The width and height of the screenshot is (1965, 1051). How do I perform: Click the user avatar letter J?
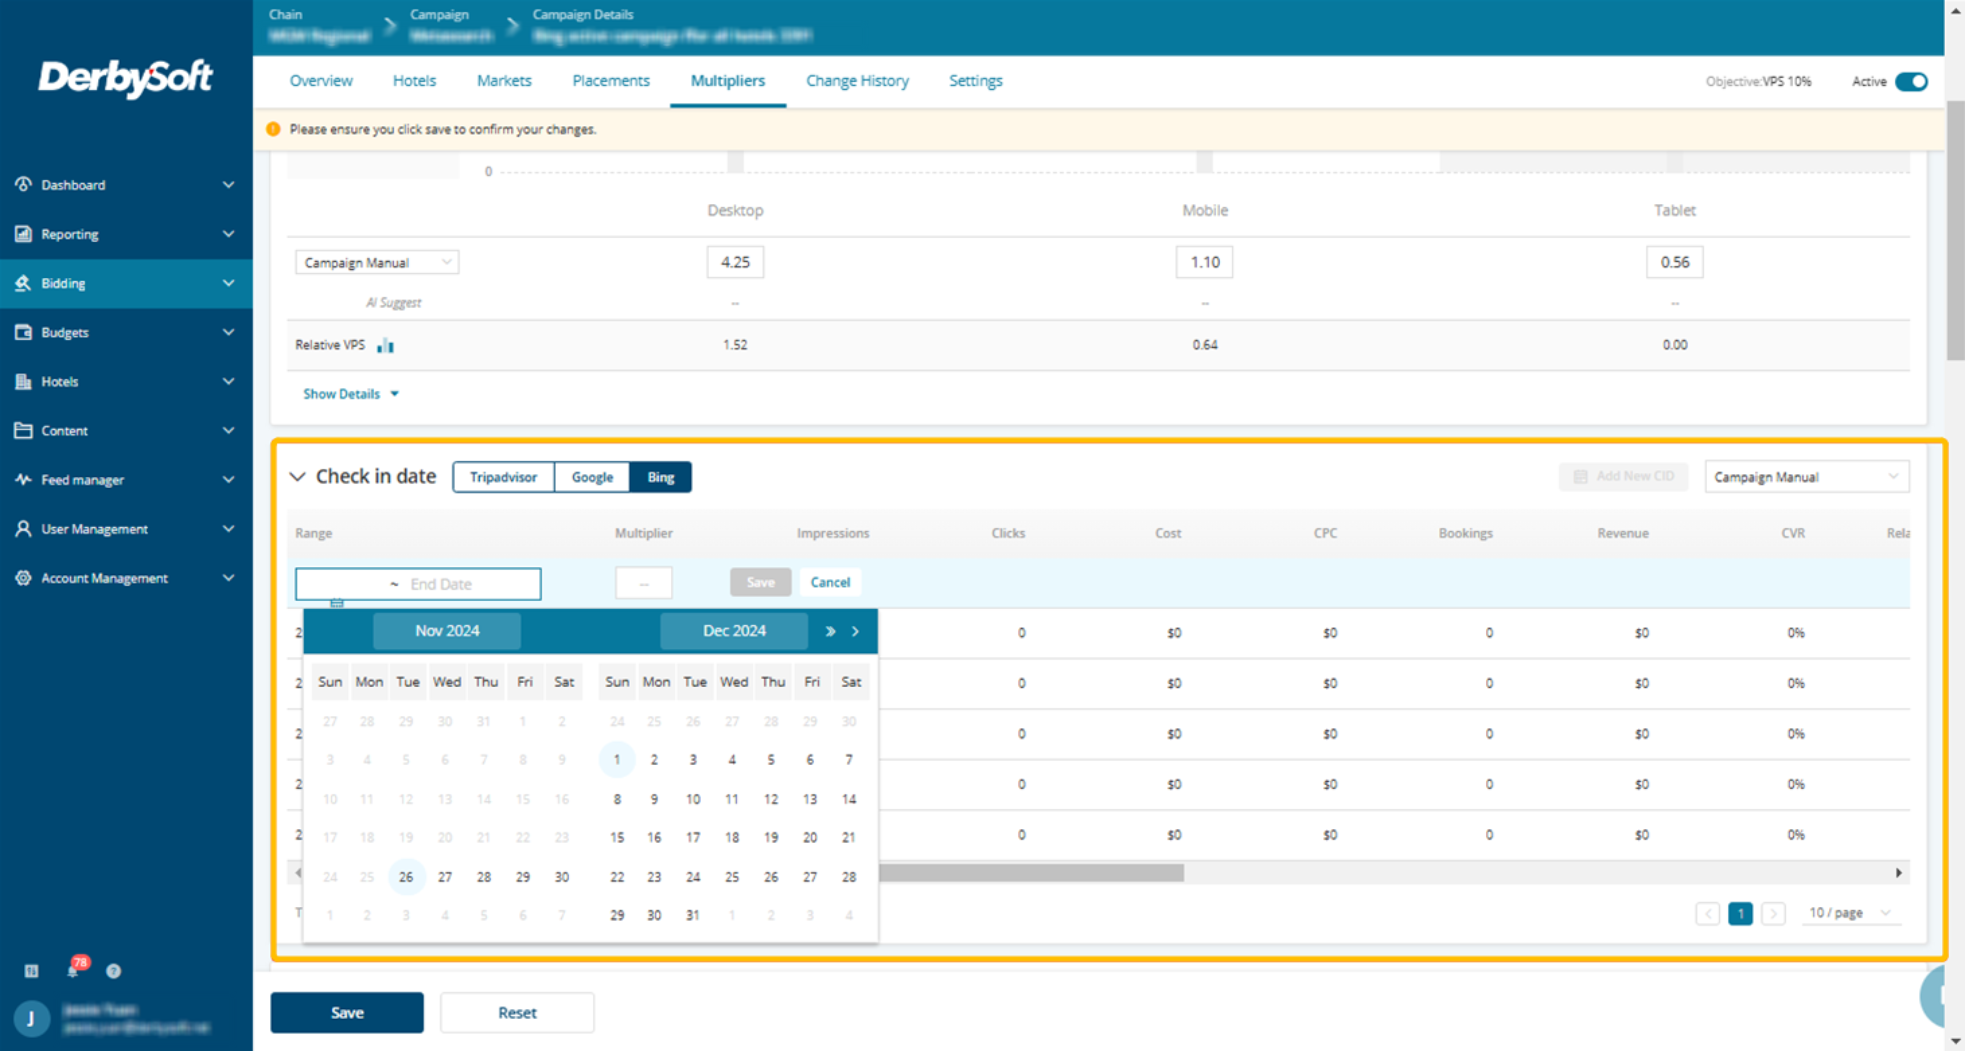[x=31, y=1018]
